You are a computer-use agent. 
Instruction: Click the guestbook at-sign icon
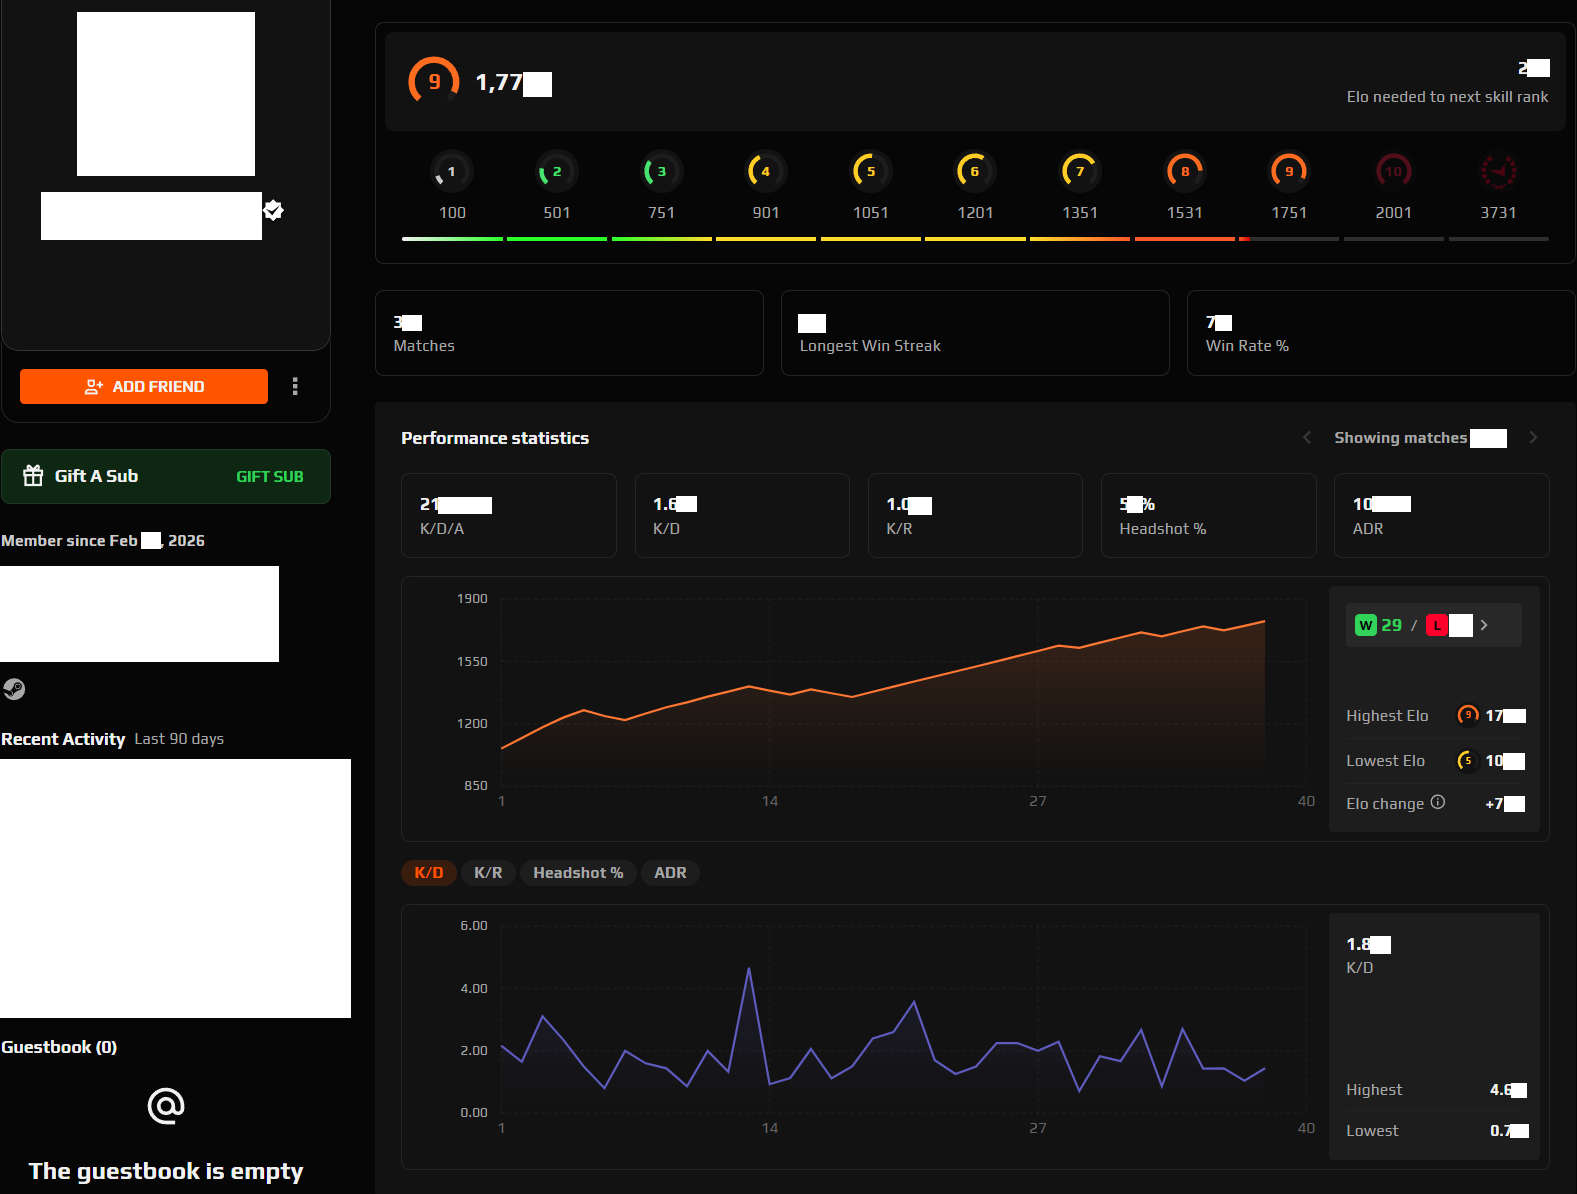(x=166, y=1106)
